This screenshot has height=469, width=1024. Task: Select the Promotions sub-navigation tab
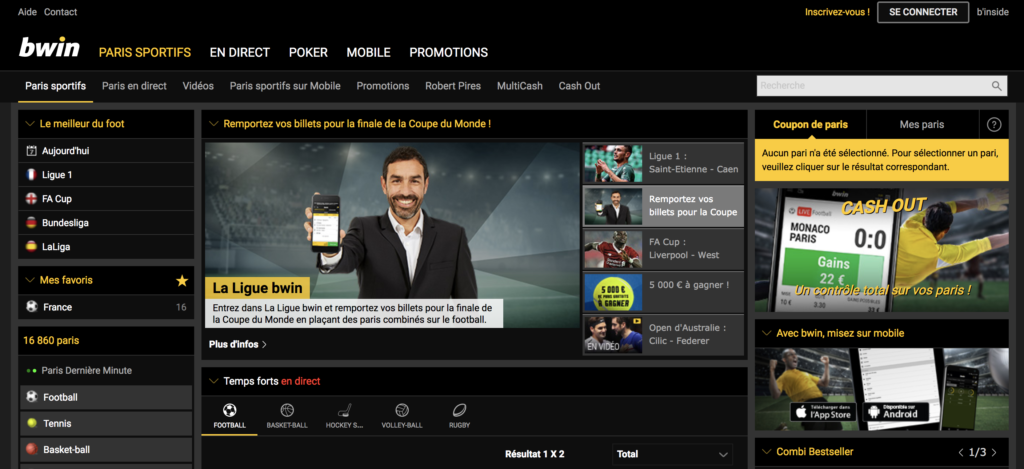(383, 86)
